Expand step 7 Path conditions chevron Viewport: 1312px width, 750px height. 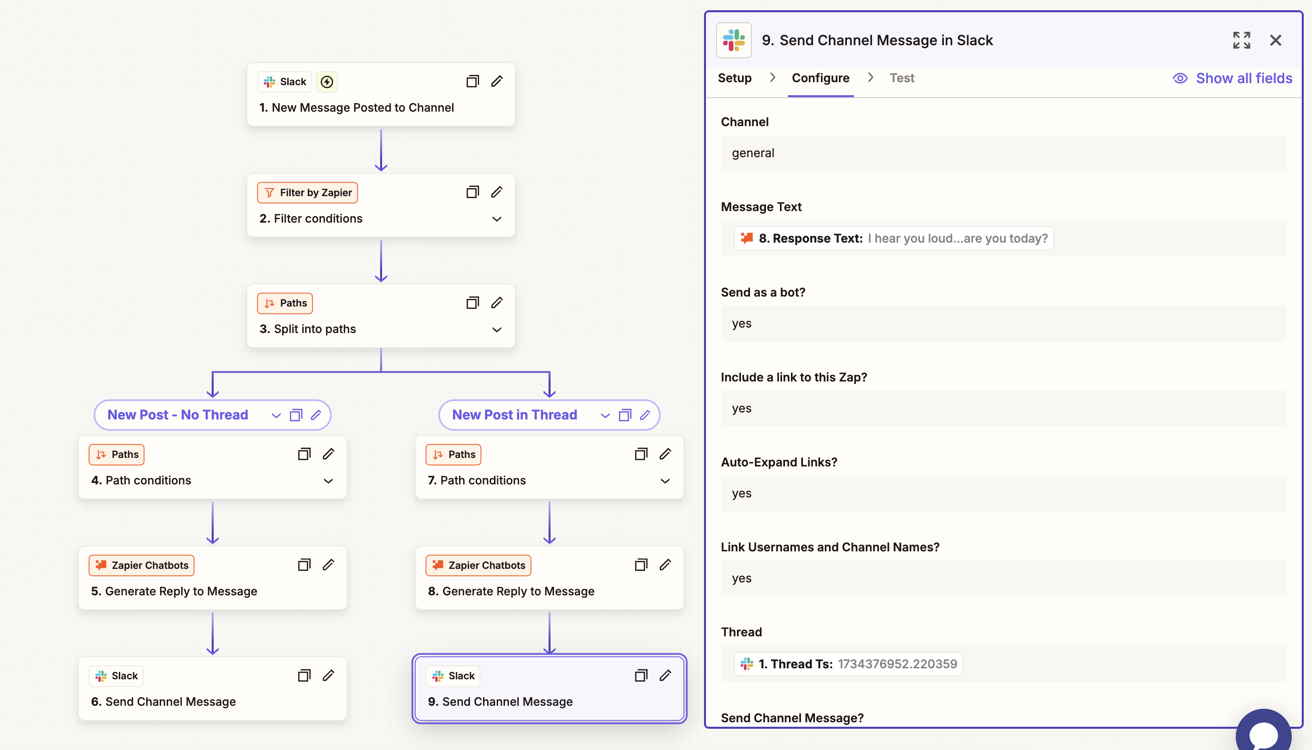[x=665, y=481]
